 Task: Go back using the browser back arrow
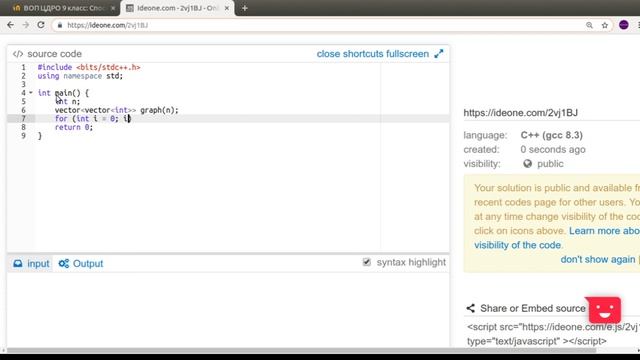[11, 25]
